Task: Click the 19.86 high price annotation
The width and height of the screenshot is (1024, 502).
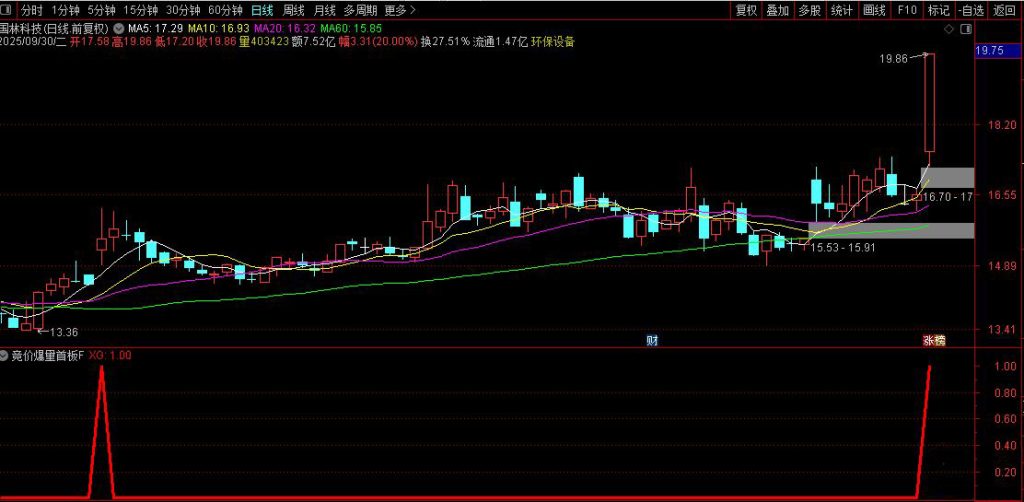Action: (x=893, y=59)
